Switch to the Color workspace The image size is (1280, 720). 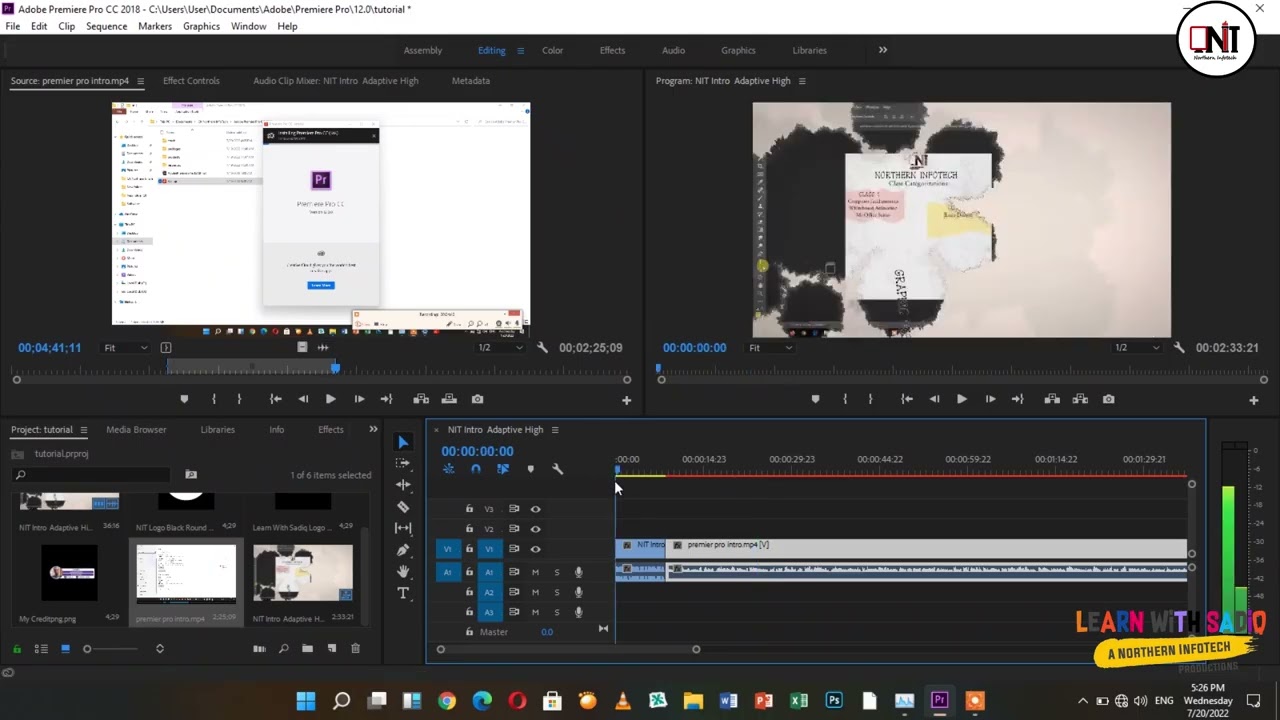[552, 50]
